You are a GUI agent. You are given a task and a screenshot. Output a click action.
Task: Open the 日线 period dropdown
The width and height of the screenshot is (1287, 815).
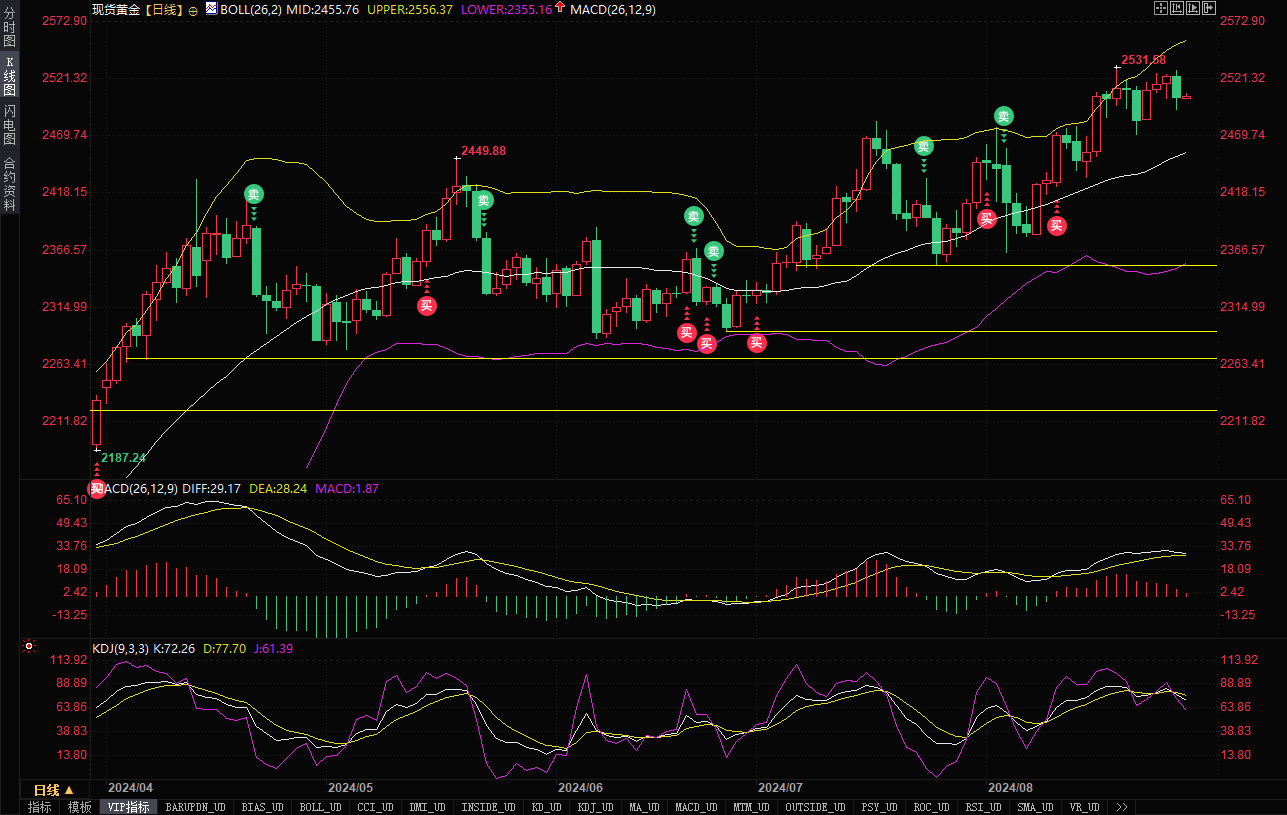pyautogui.click(x=54, y=790)
